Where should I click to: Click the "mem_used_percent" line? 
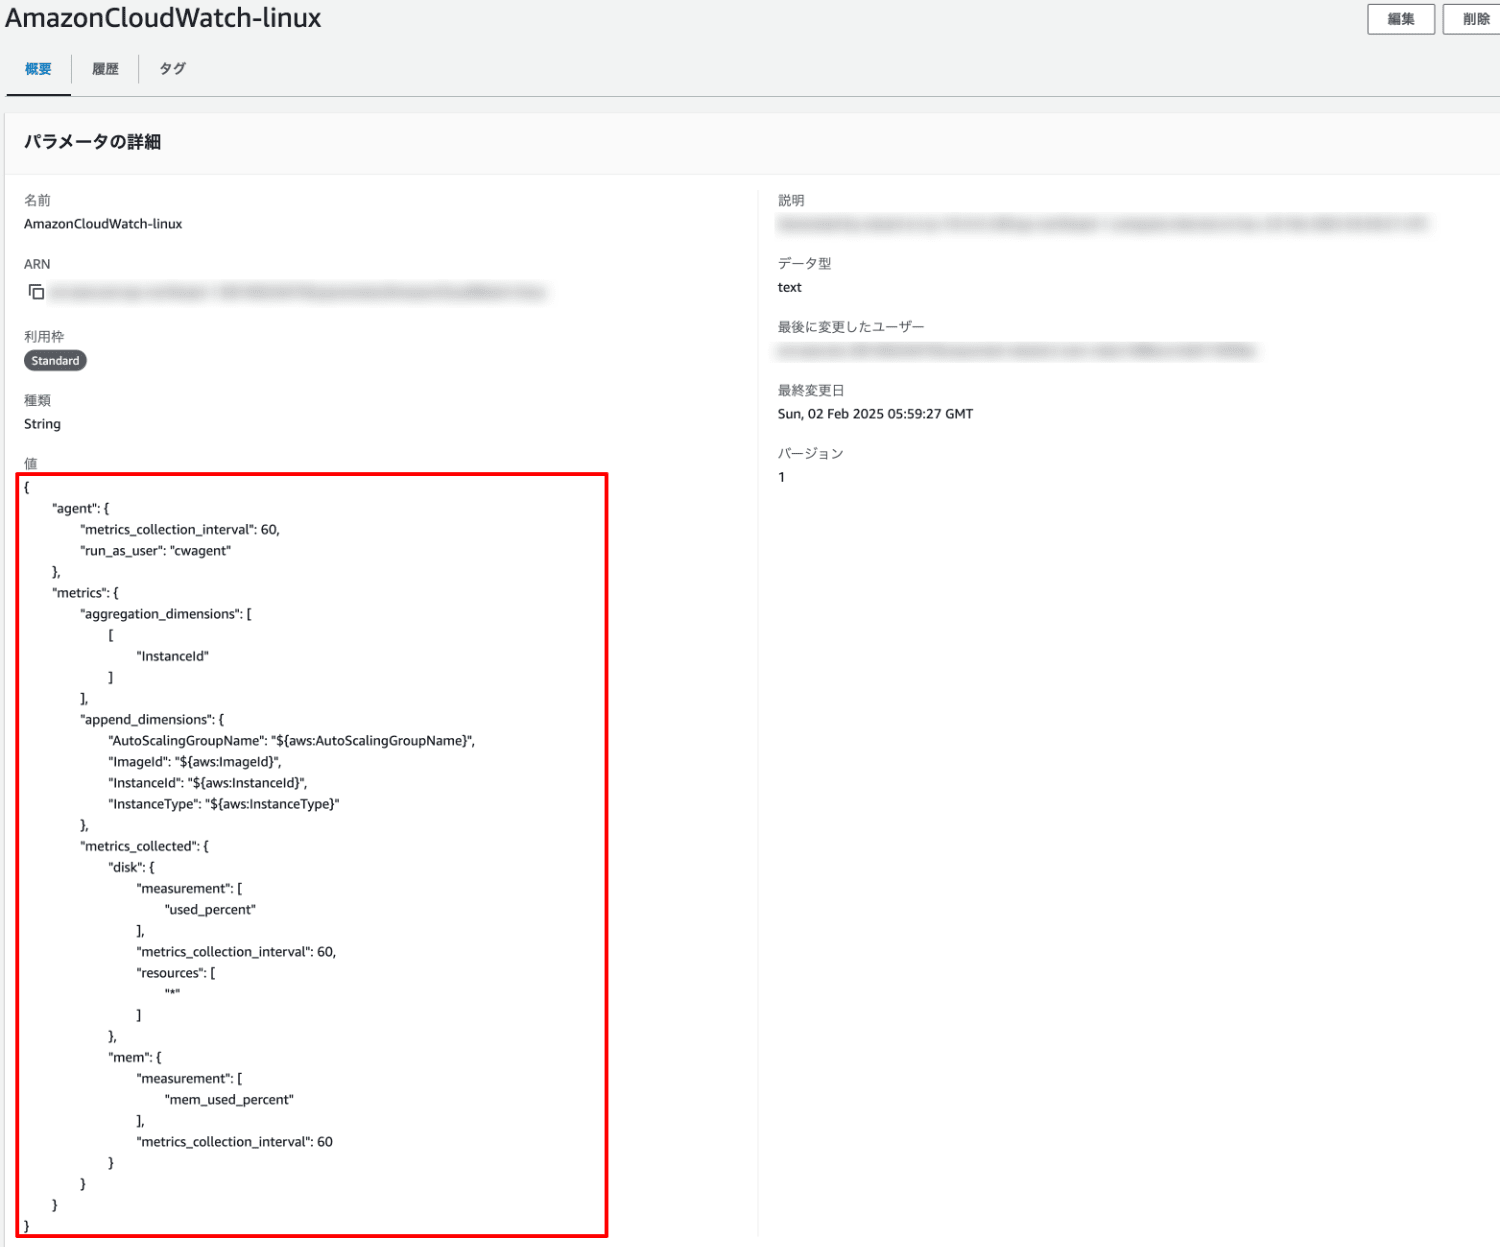(x=230, y=1100)
